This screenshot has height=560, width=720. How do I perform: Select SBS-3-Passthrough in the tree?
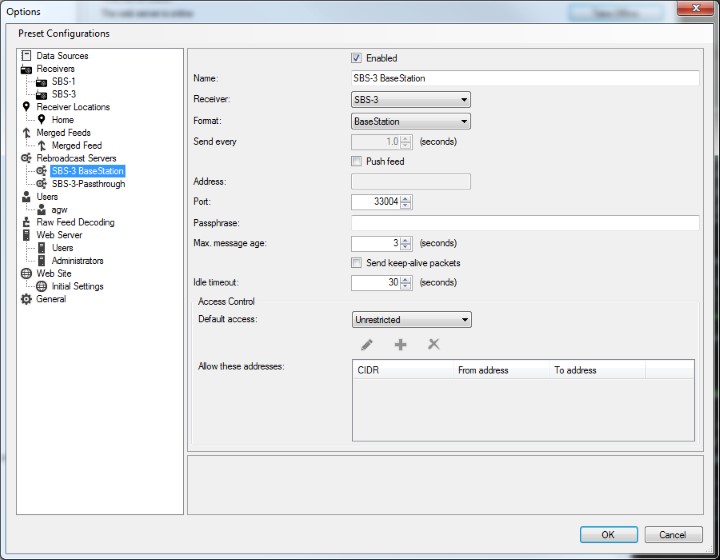click(88, 184)
